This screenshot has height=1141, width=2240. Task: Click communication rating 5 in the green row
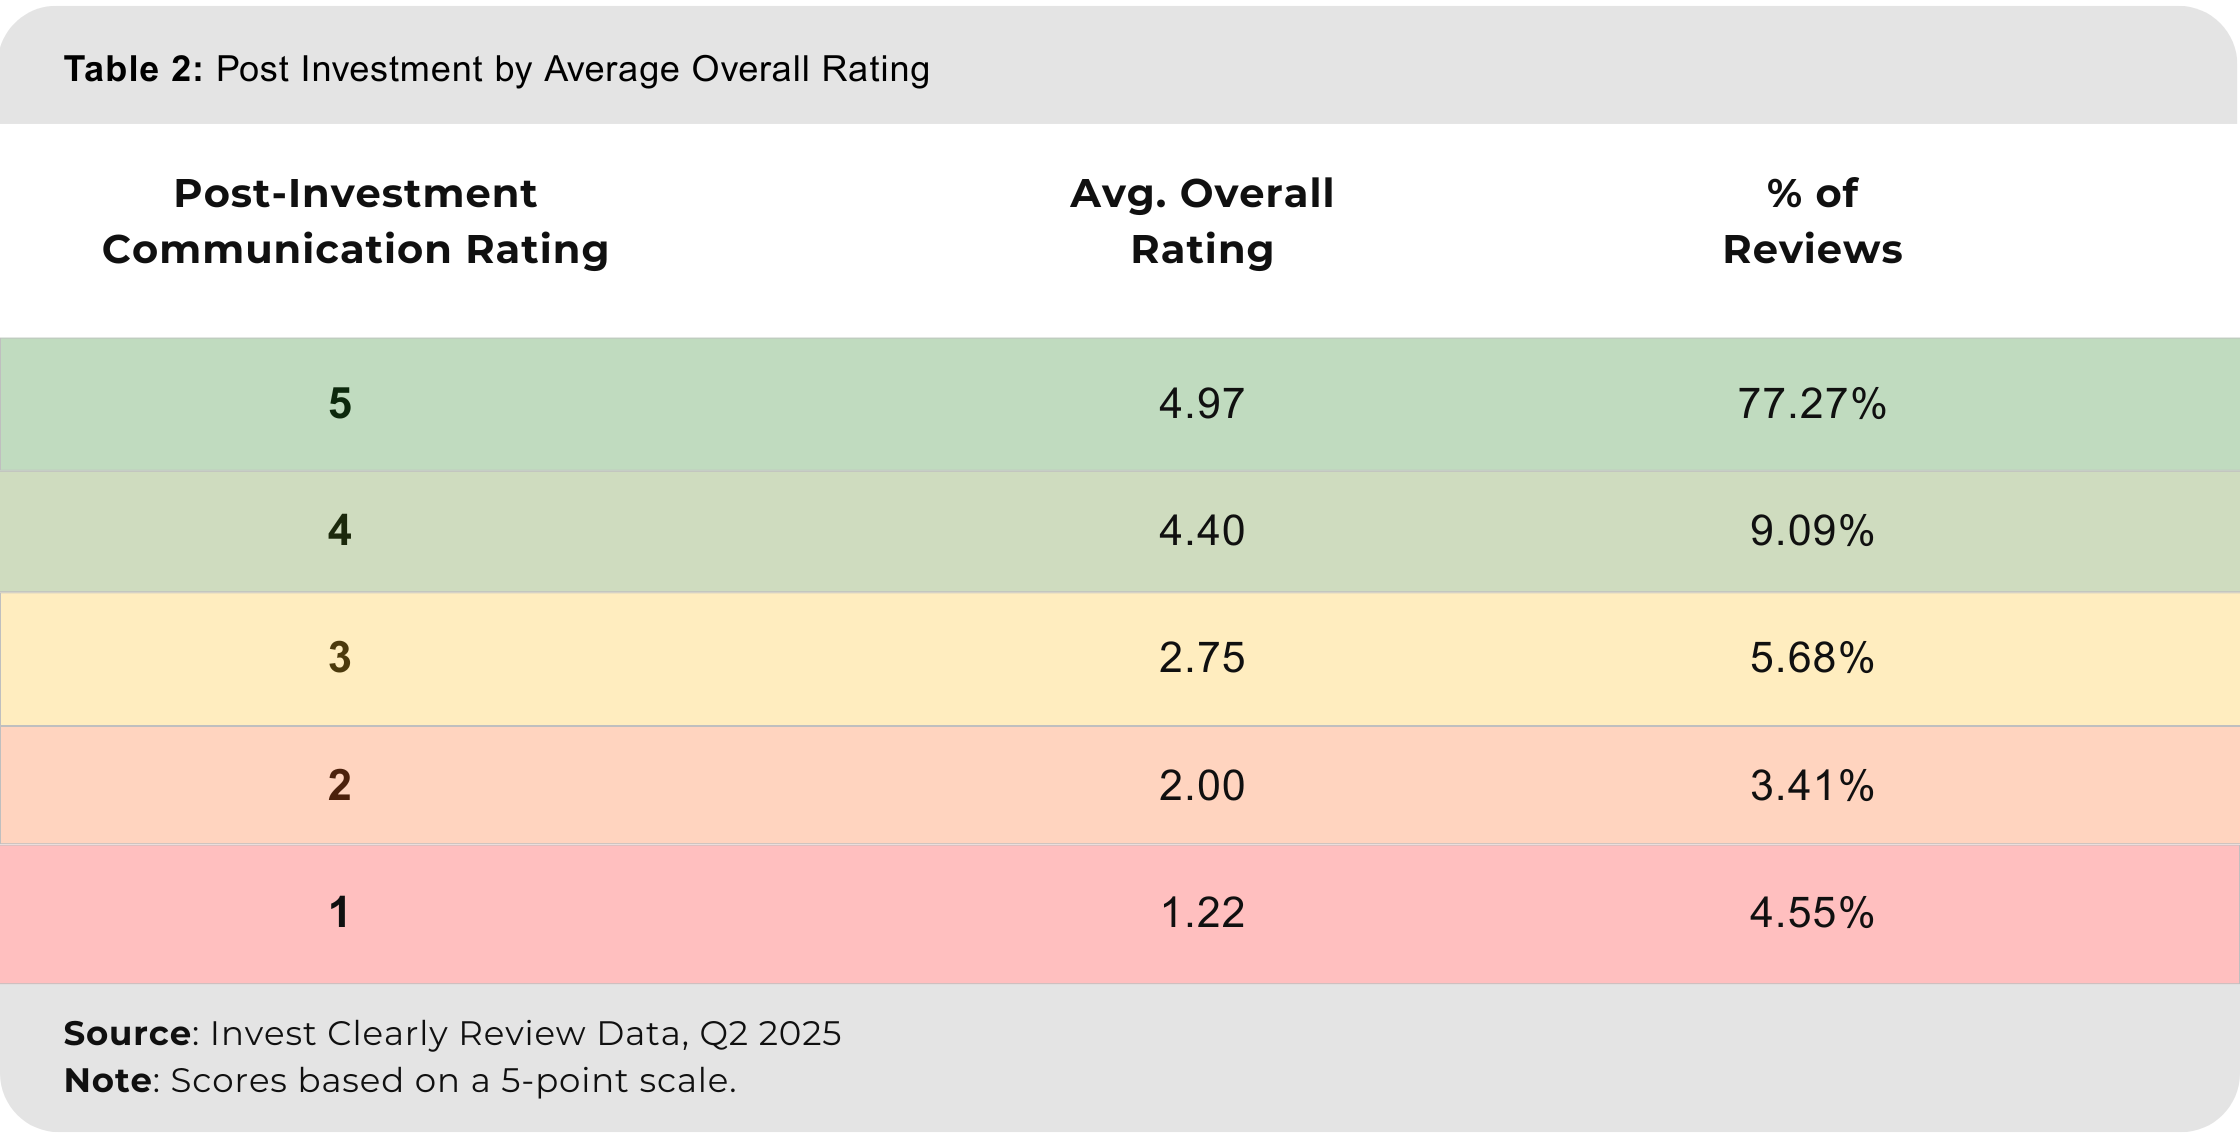pos(340,404)
